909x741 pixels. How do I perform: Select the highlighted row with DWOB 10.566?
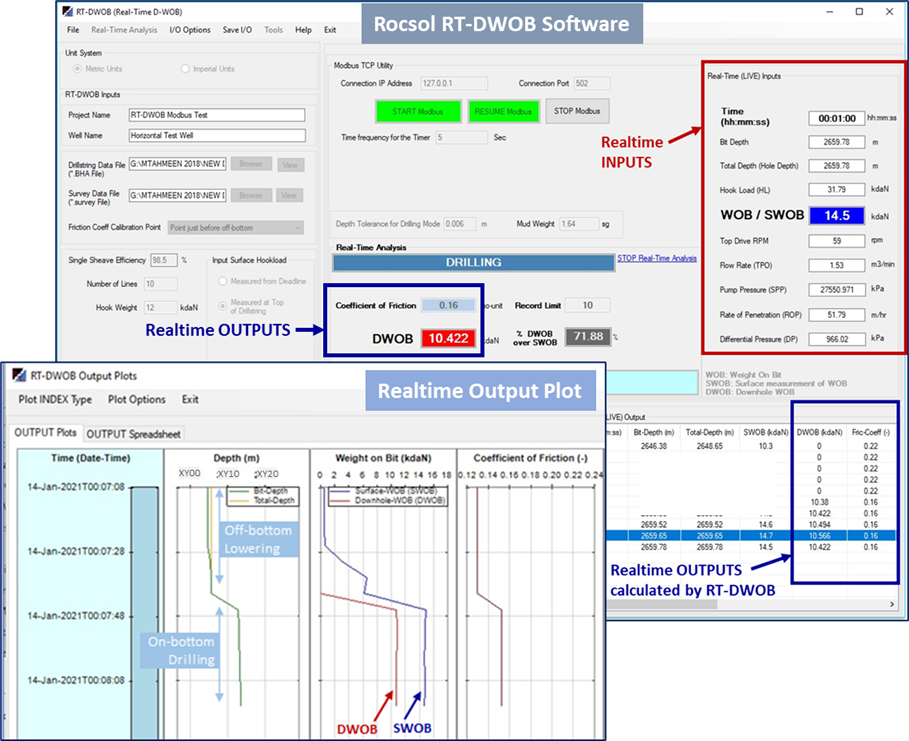click(751, 536)
